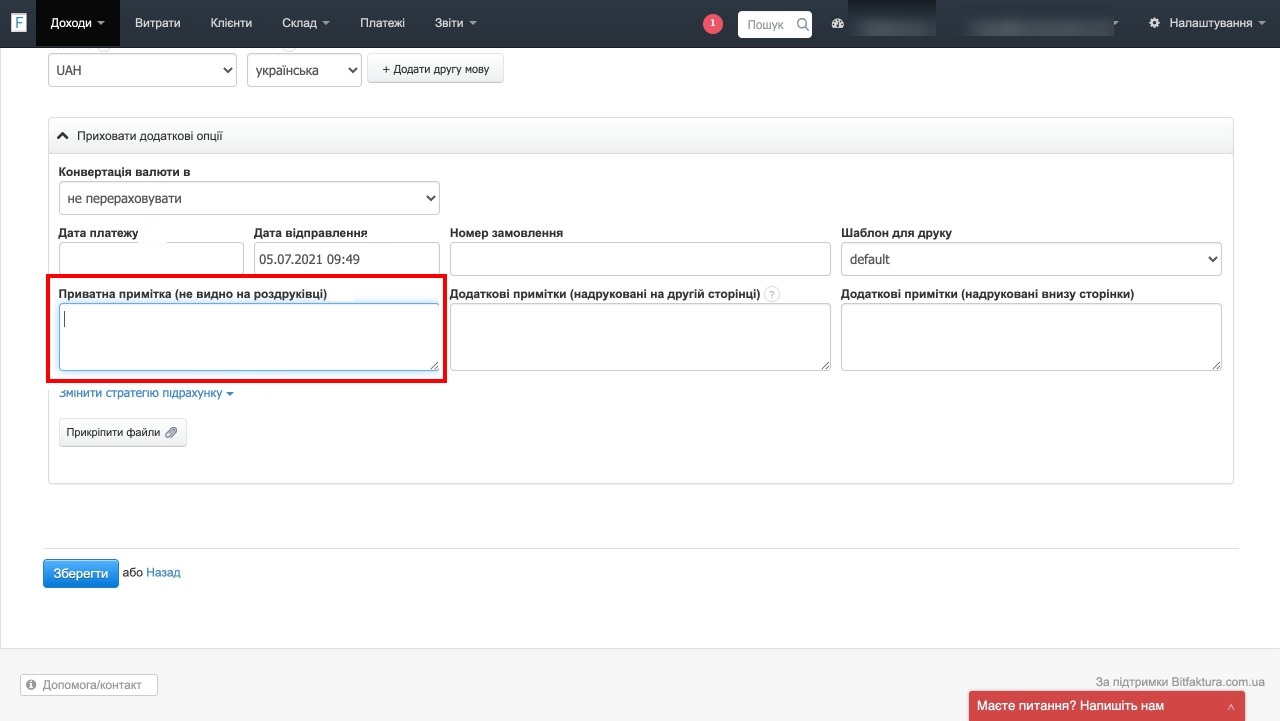This screenshot has width=1280, height=721.
Task: Click the gear icon beside Налаштування
Action: click(x=1155, y=23)
